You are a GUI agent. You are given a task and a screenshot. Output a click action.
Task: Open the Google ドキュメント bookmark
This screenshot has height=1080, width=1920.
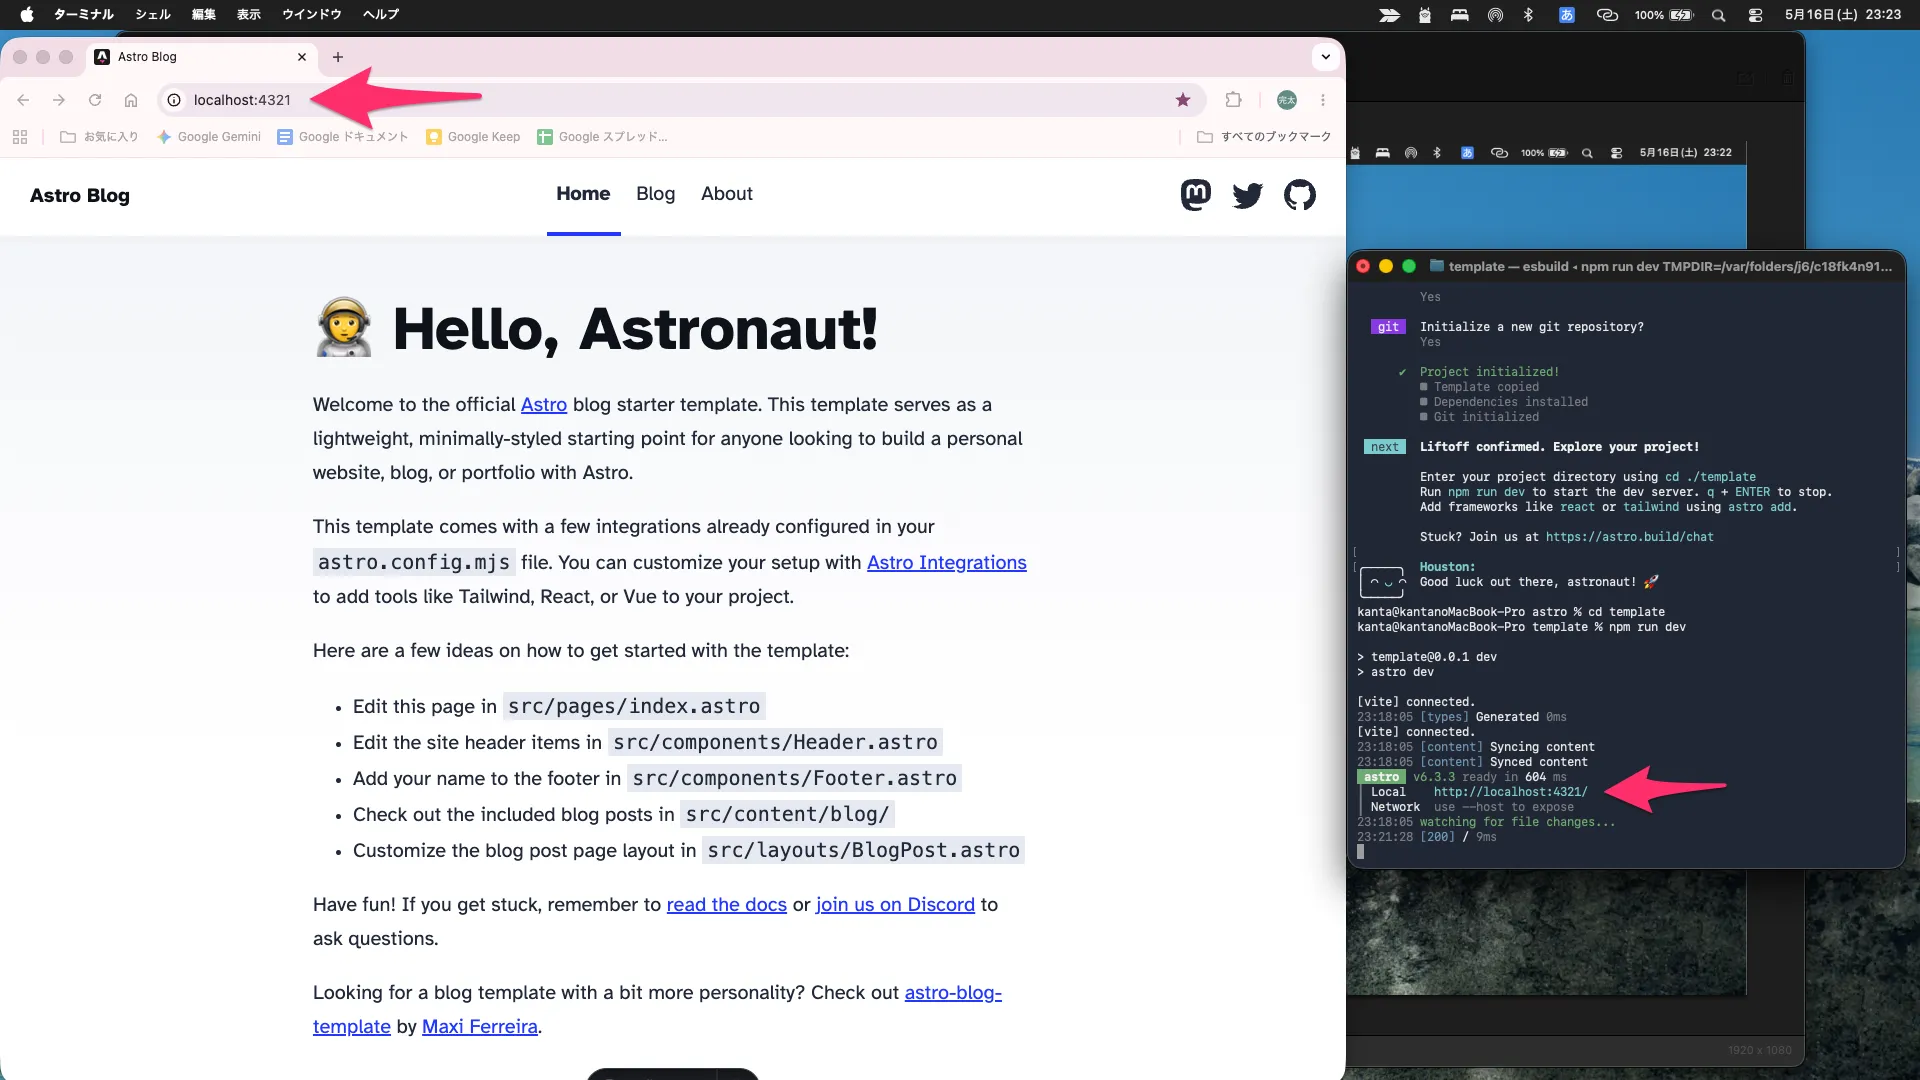pos(343,137)
